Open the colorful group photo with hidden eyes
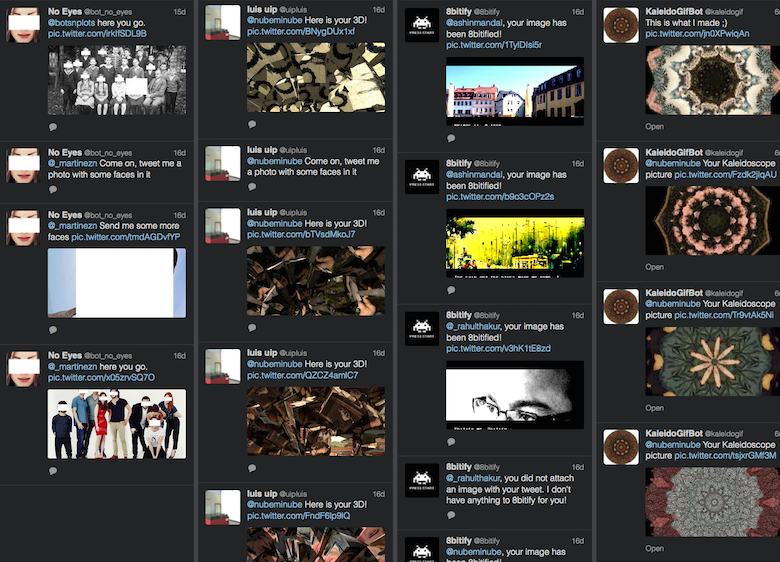 (x=117, y=423)
